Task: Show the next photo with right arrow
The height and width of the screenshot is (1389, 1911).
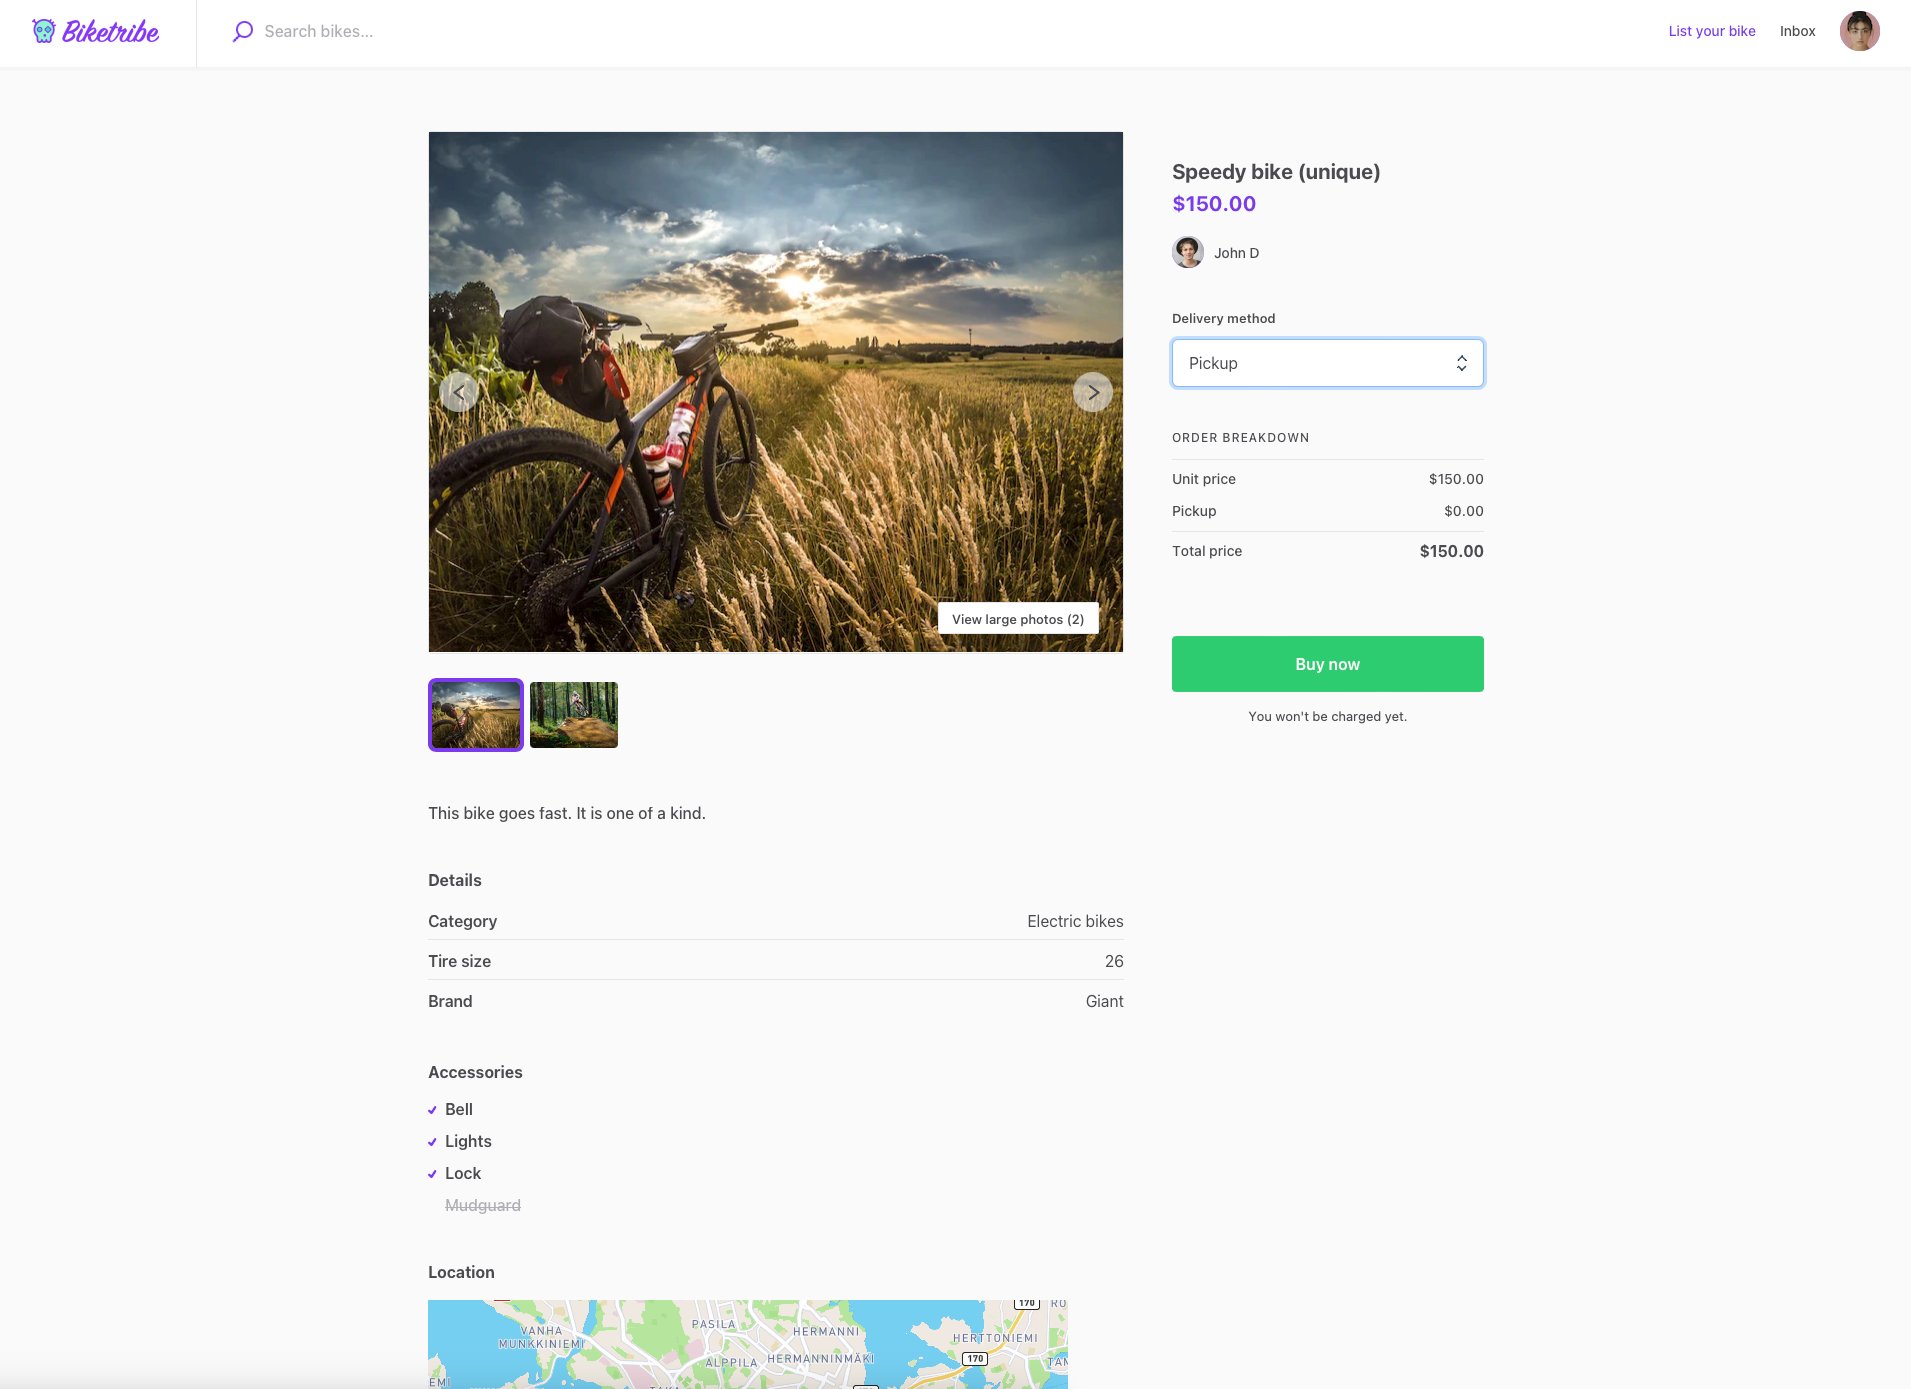Action: 1092,392
